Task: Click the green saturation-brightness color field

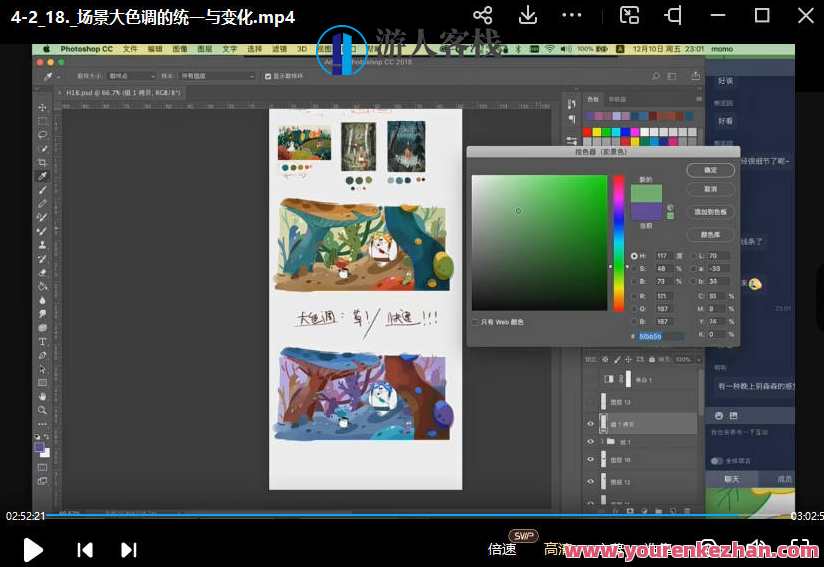Action: click(x=539, y=242)
